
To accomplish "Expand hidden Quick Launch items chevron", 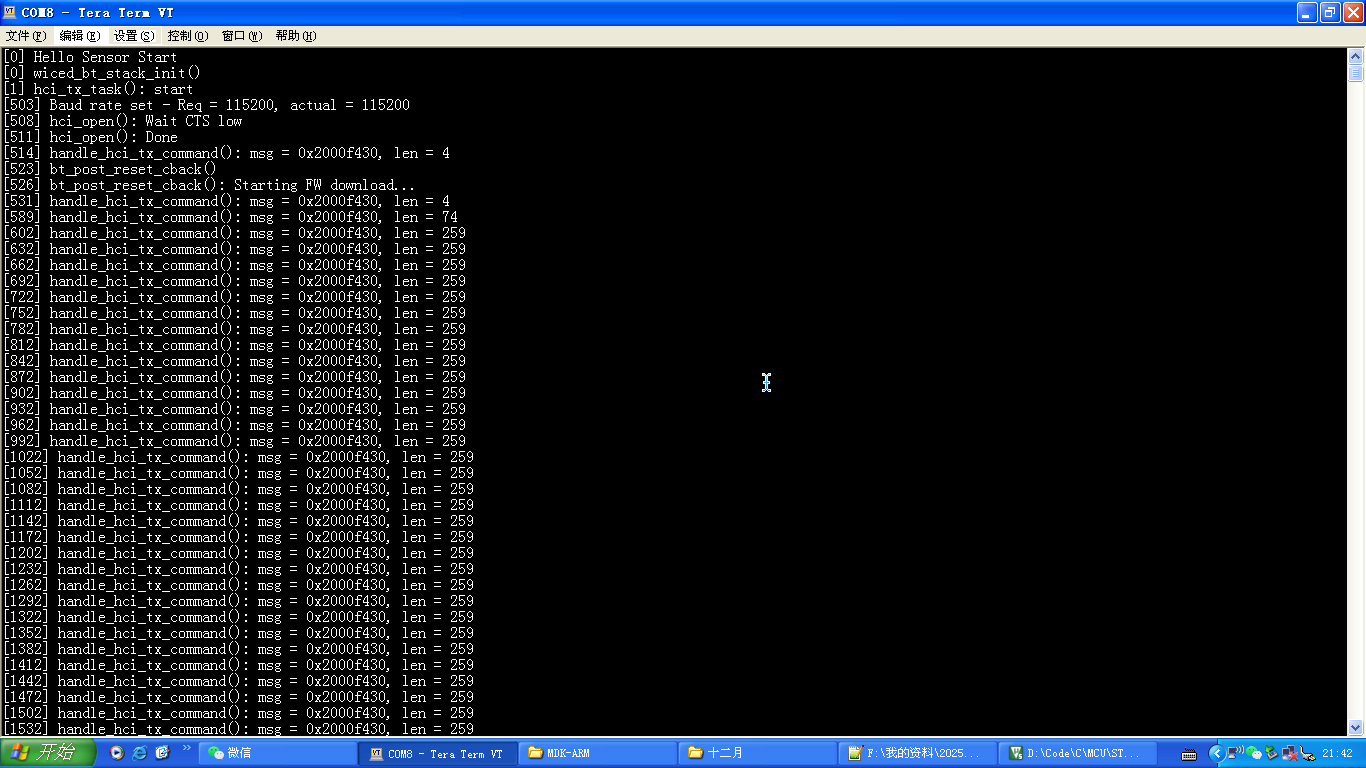I will click(x=186, y=748).
